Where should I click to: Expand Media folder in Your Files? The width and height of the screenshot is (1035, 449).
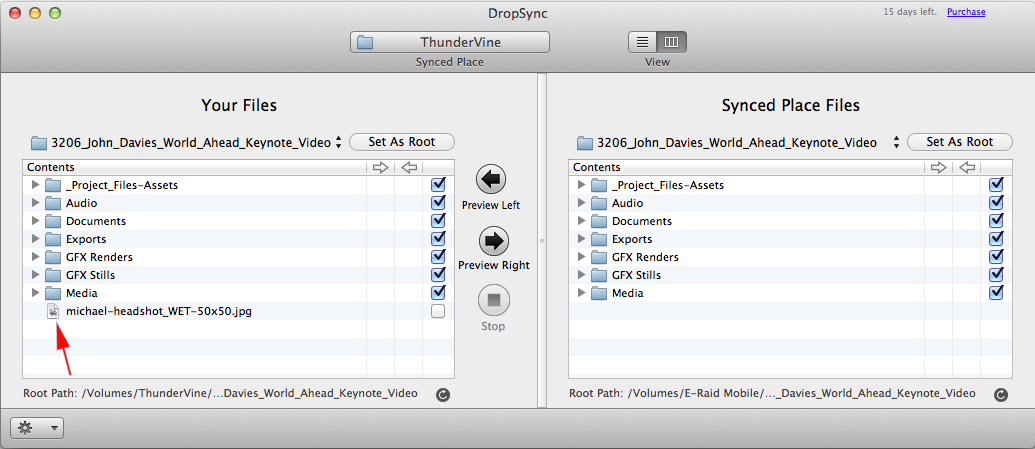36,293
